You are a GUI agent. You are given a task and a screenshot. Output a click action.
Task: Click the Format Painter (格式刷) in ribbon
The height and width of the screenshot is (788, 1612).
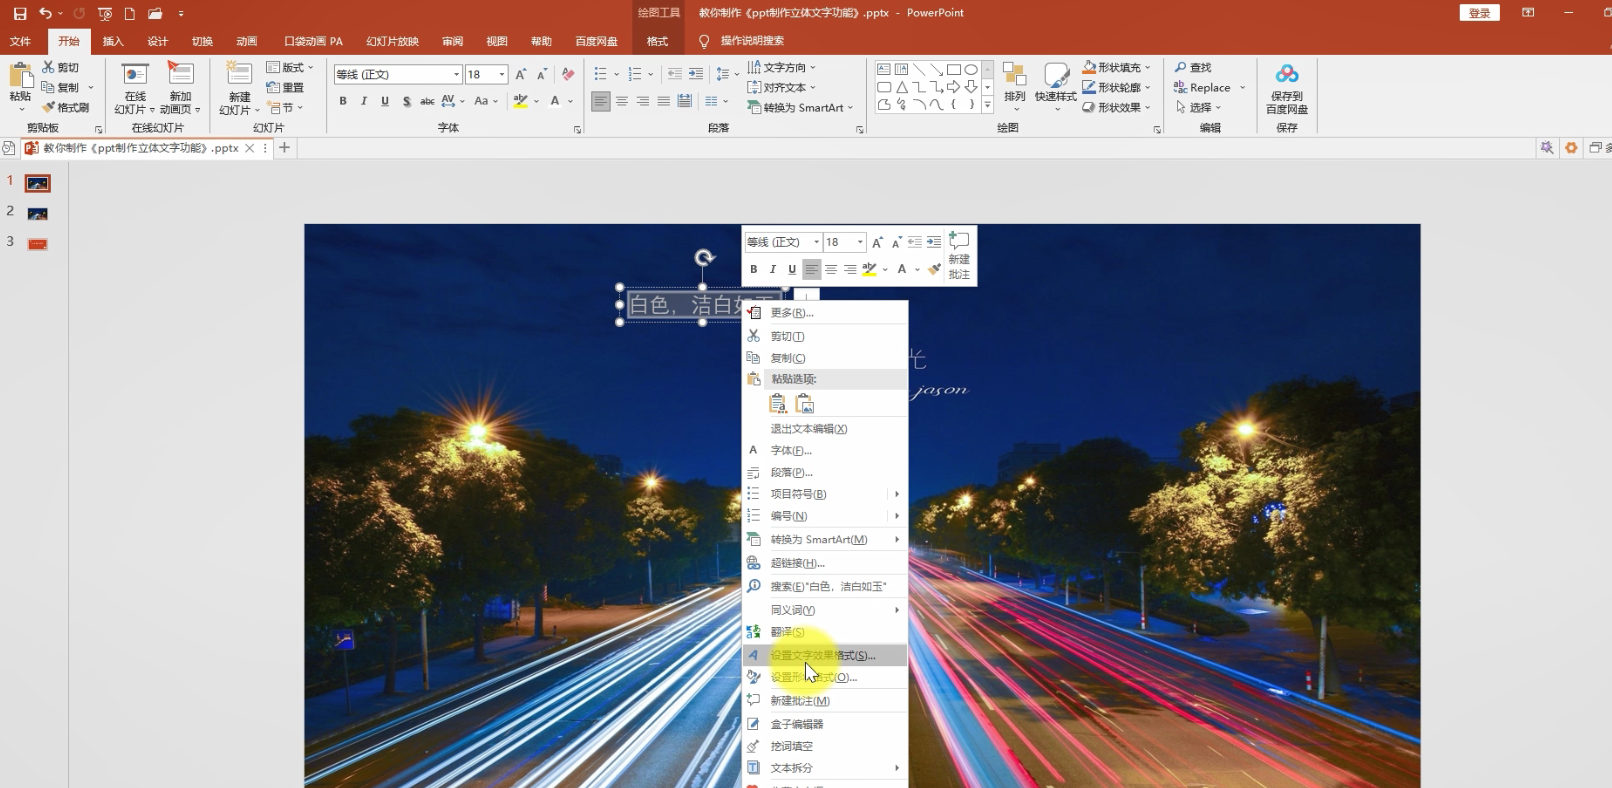(x=65, y=107)
